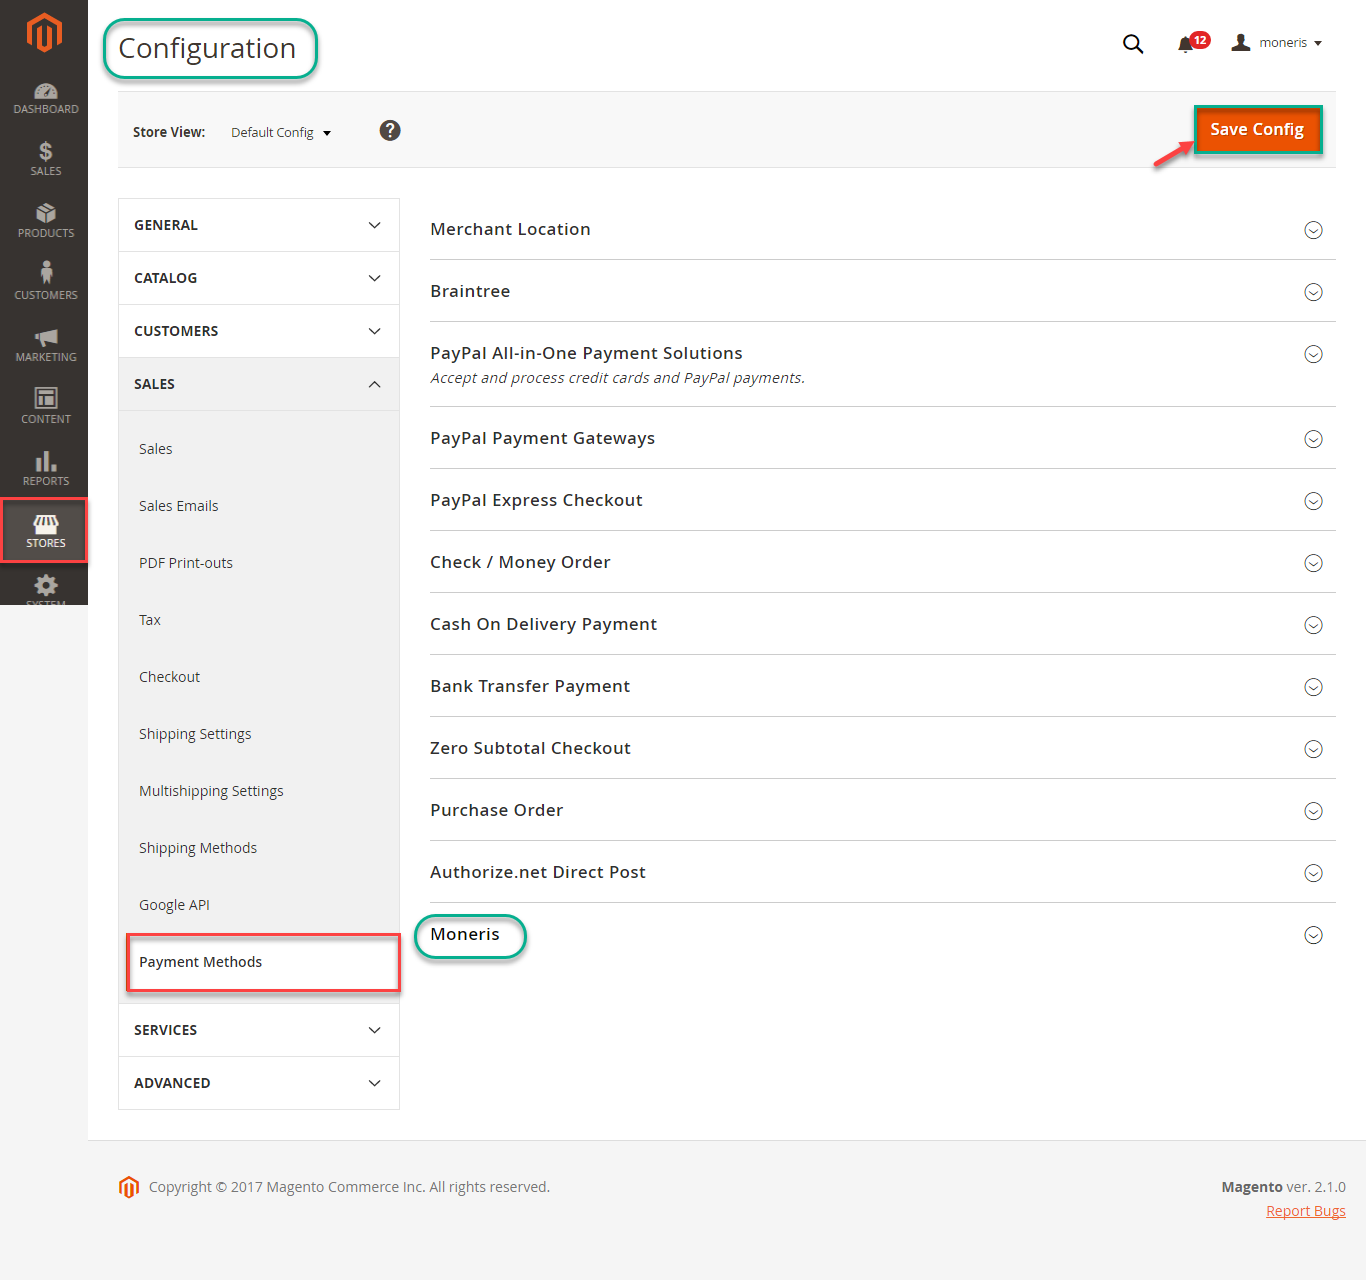
Task: Click the Magento logo icon
Action: click(44, 33)
